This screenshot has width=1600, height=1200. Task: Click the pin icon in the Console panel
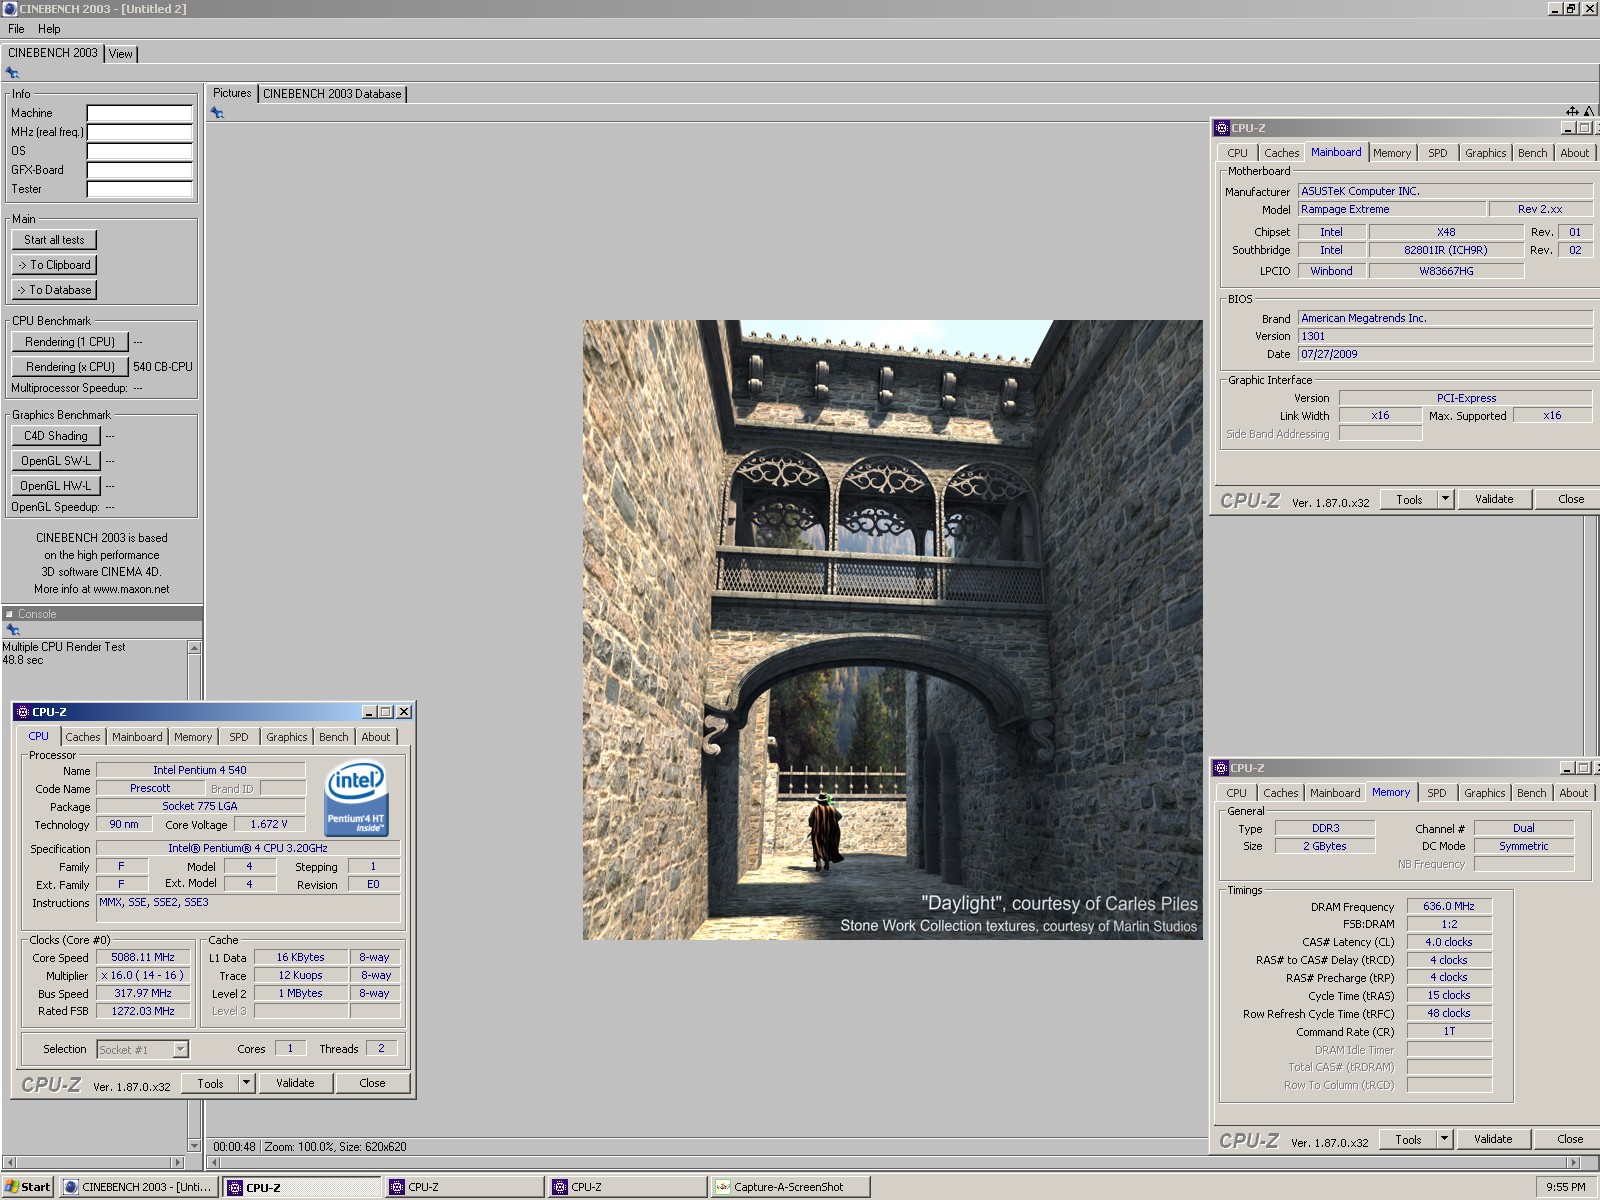tap(12, 630)
